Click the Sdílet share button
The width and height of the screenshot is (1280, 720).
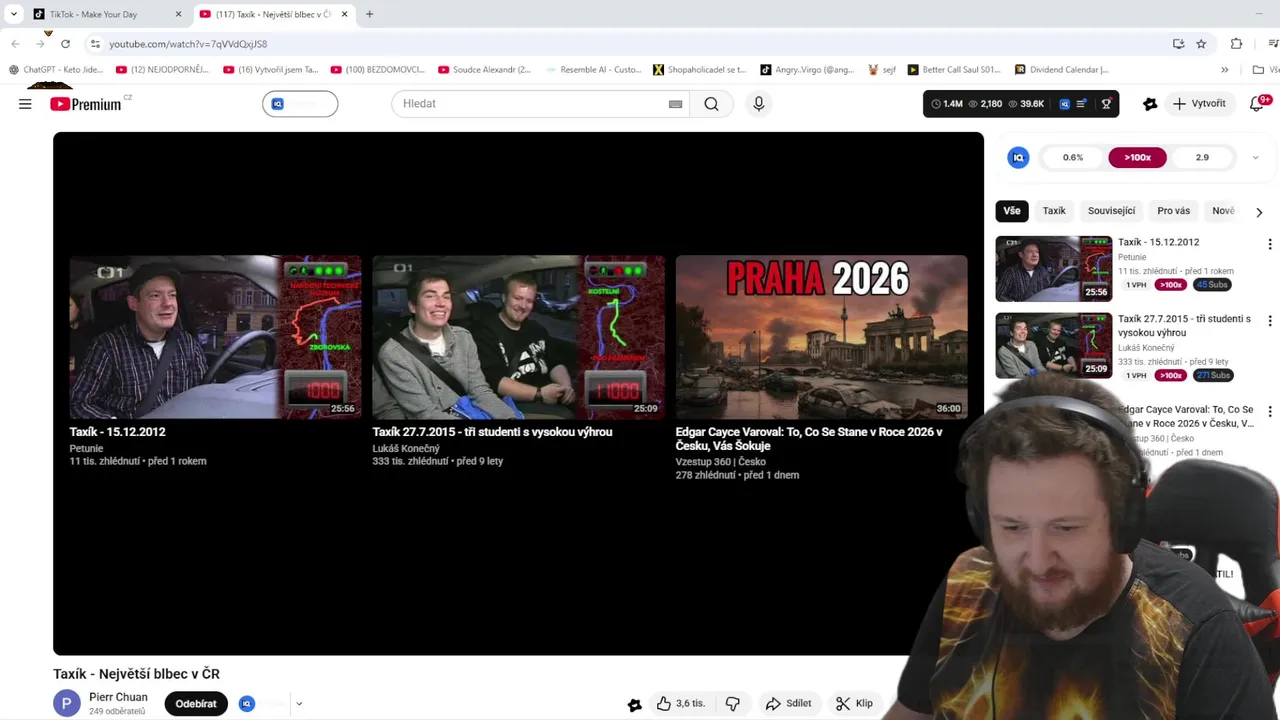click(x=788, y=703)
